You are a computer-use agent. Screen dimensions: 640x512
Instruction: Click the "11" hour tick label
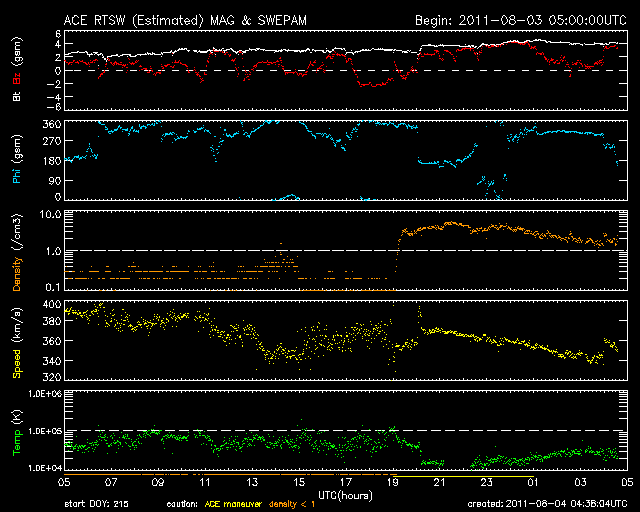[x=205, y=482]
